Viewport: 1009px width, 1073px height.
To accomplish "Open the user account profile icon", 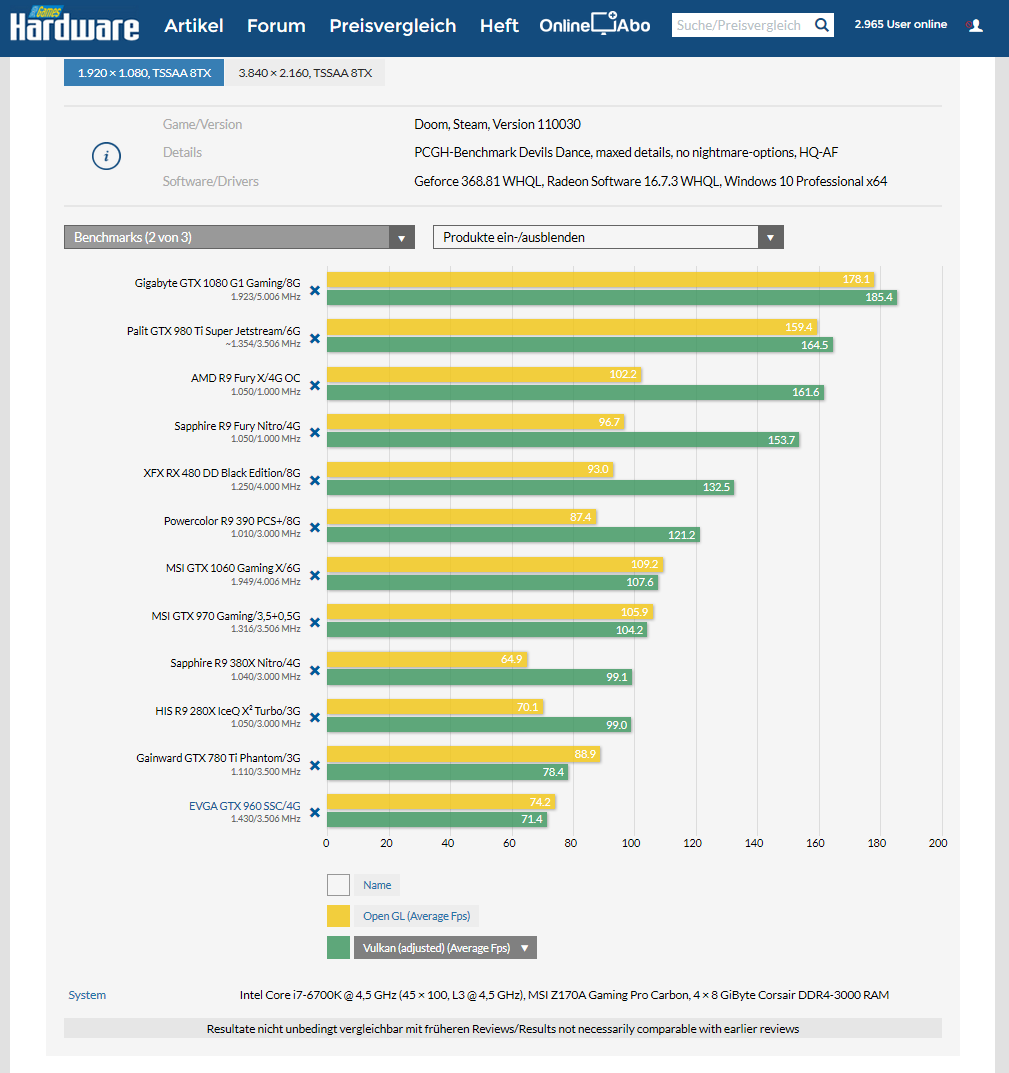I will [x=975, y=25].
